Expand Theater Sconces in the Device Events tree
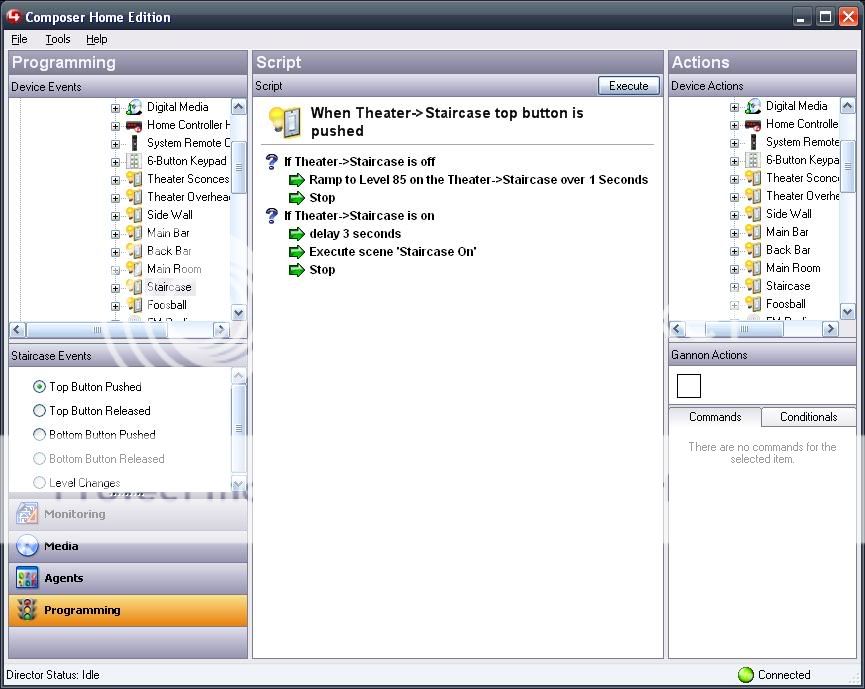The image size is (865, 689). point(116,179)
